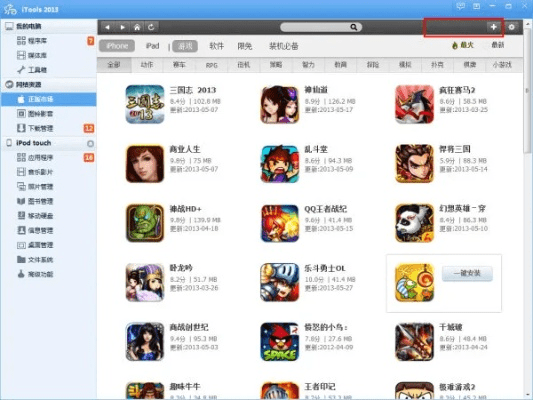The height and width of the screenshot is (400, 533).
Task: Open the 商业人生 game icon
Action: coord(145,164)
